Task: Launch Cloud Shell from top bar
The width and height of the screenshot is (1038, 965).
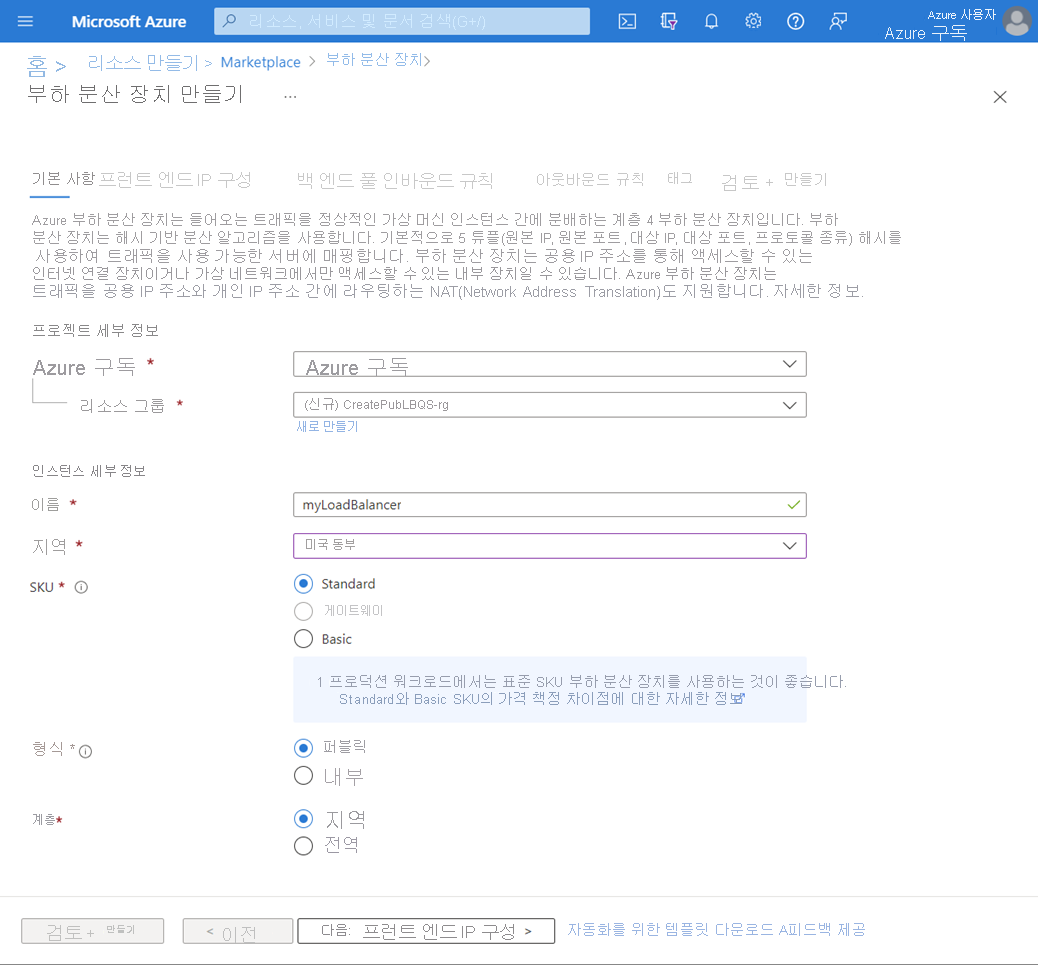Action: pos(628,21)
